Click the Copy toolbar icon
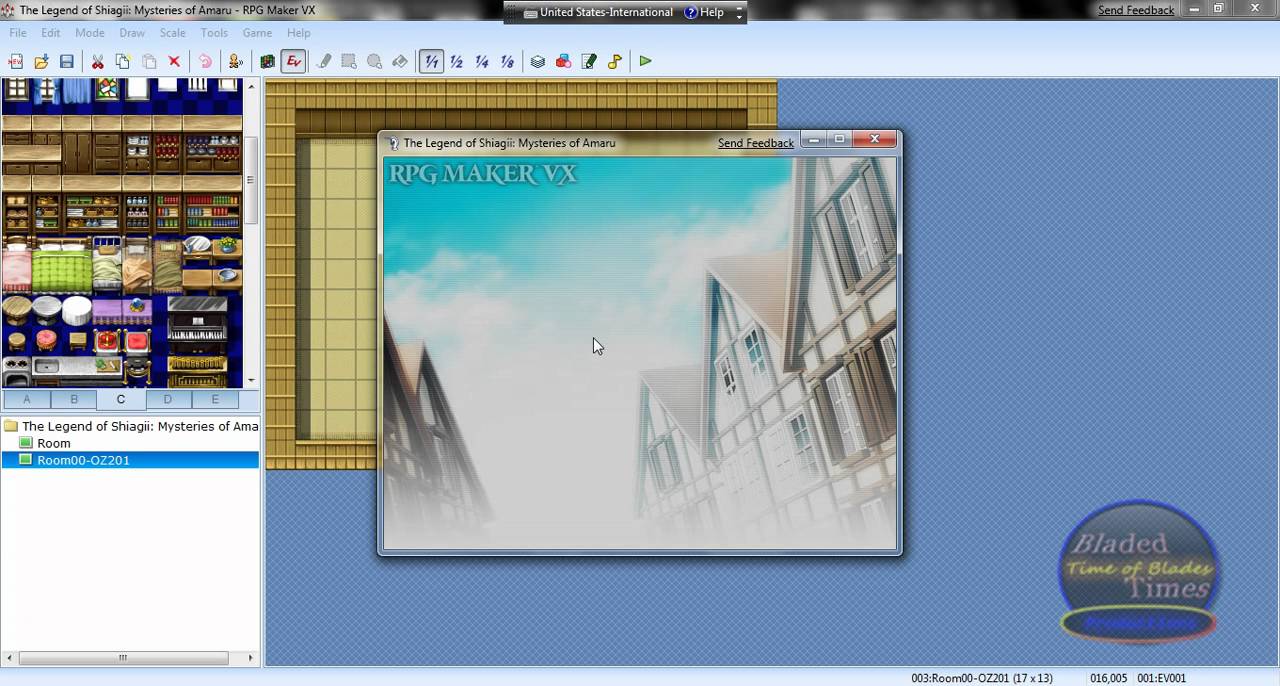The image size is (1280, 686). (x=123, y=61)
